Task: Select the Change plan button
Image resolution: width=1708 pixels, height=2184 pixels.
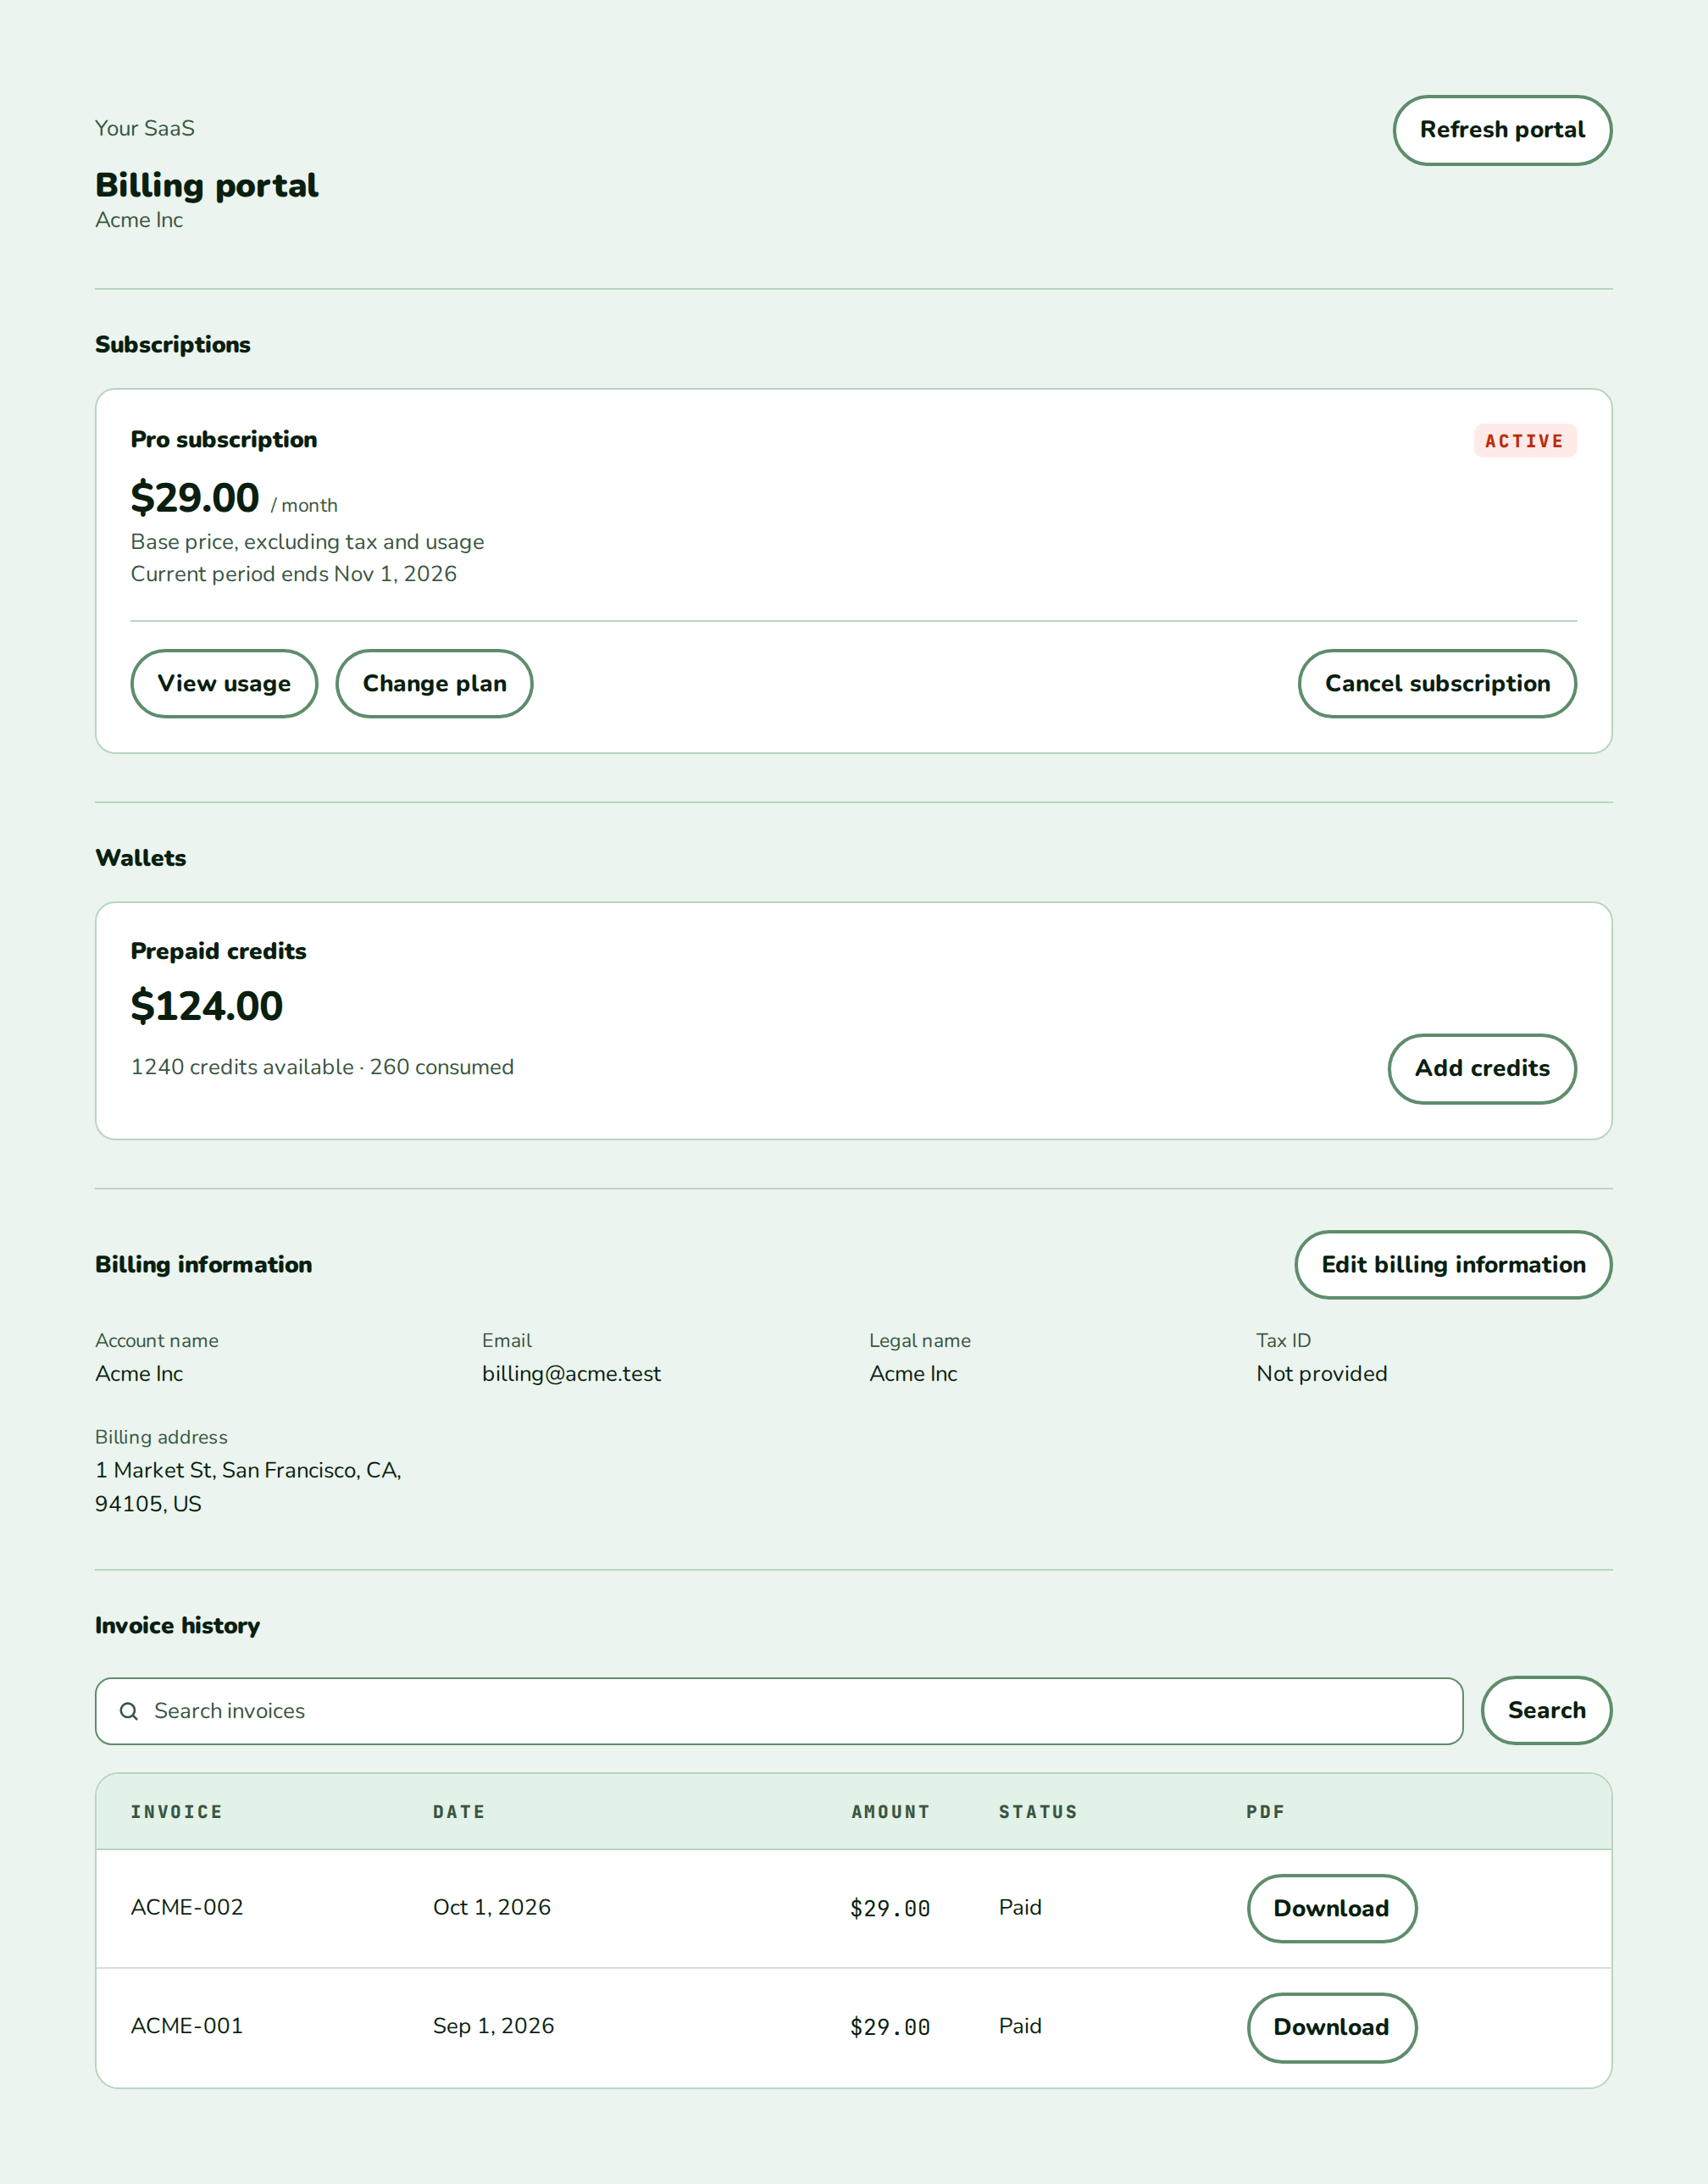Action: [434, 684]
